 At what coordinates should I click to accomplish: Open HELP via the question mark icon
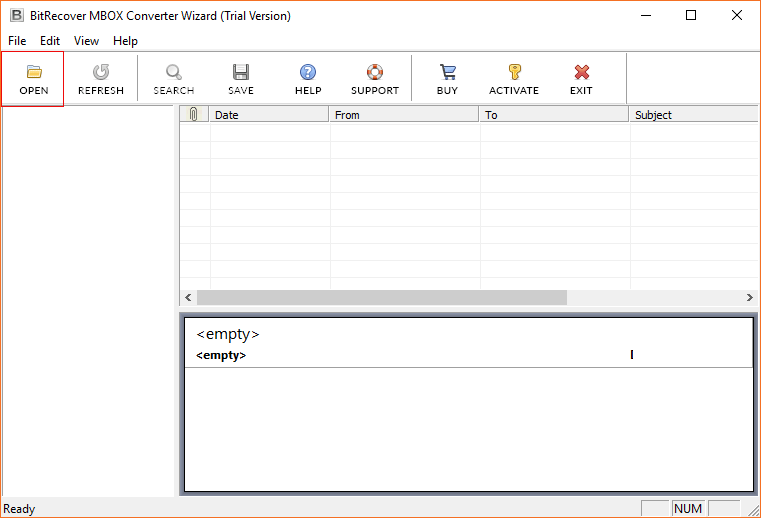308,72
